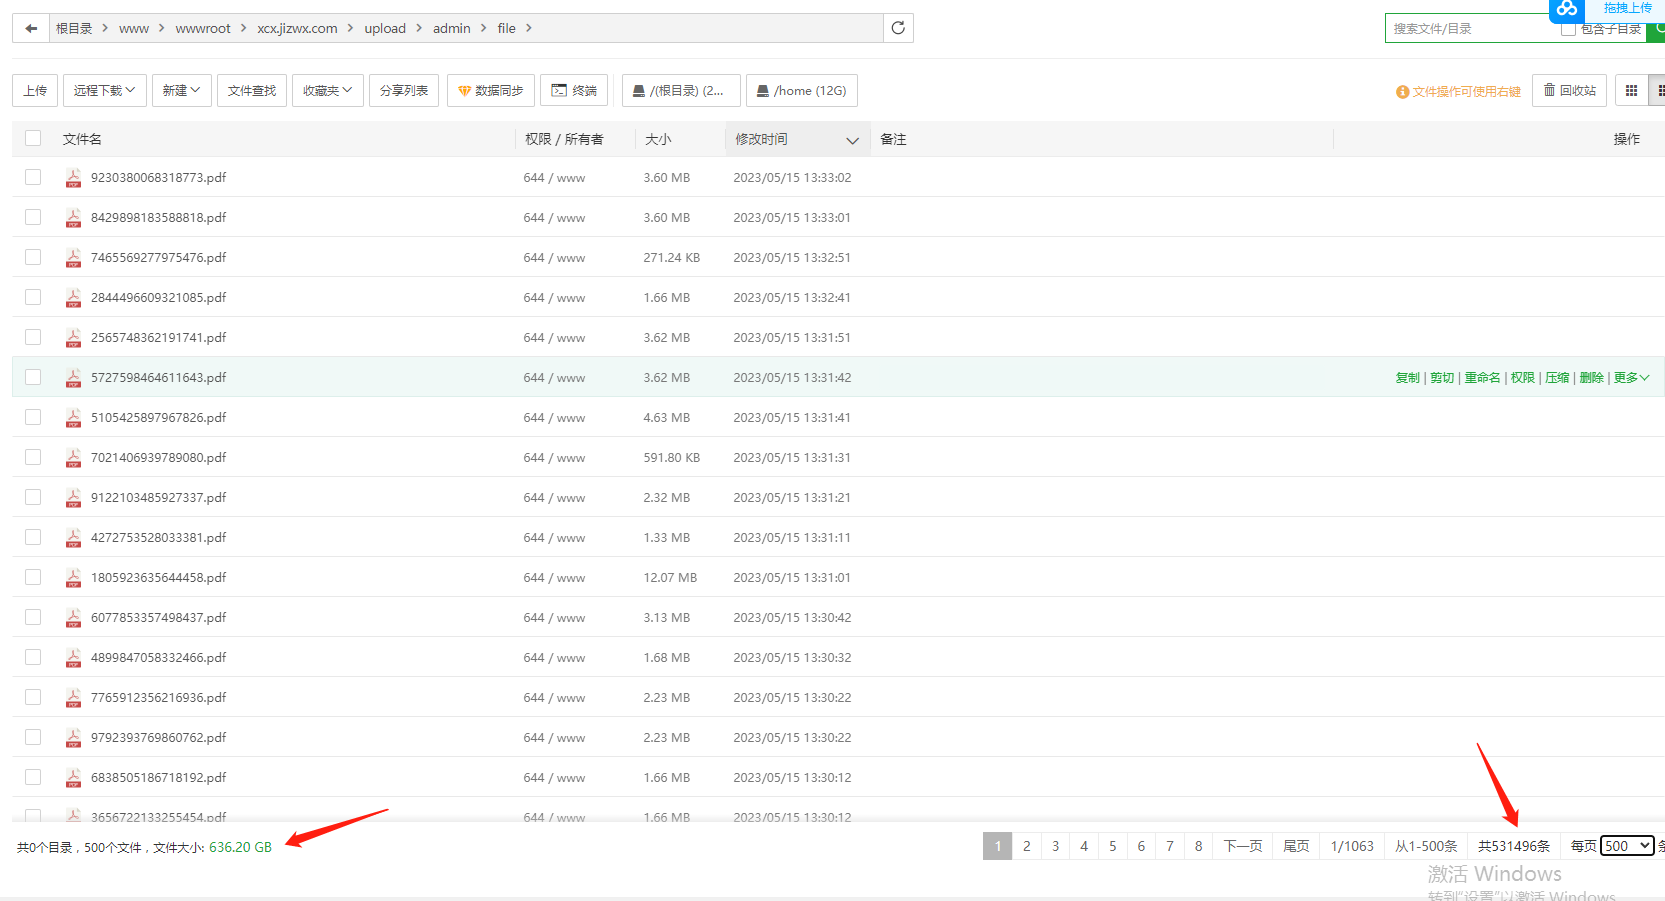
Task: Click PDF icon of 4899847058332466.pdf
Action: point(73,658)
